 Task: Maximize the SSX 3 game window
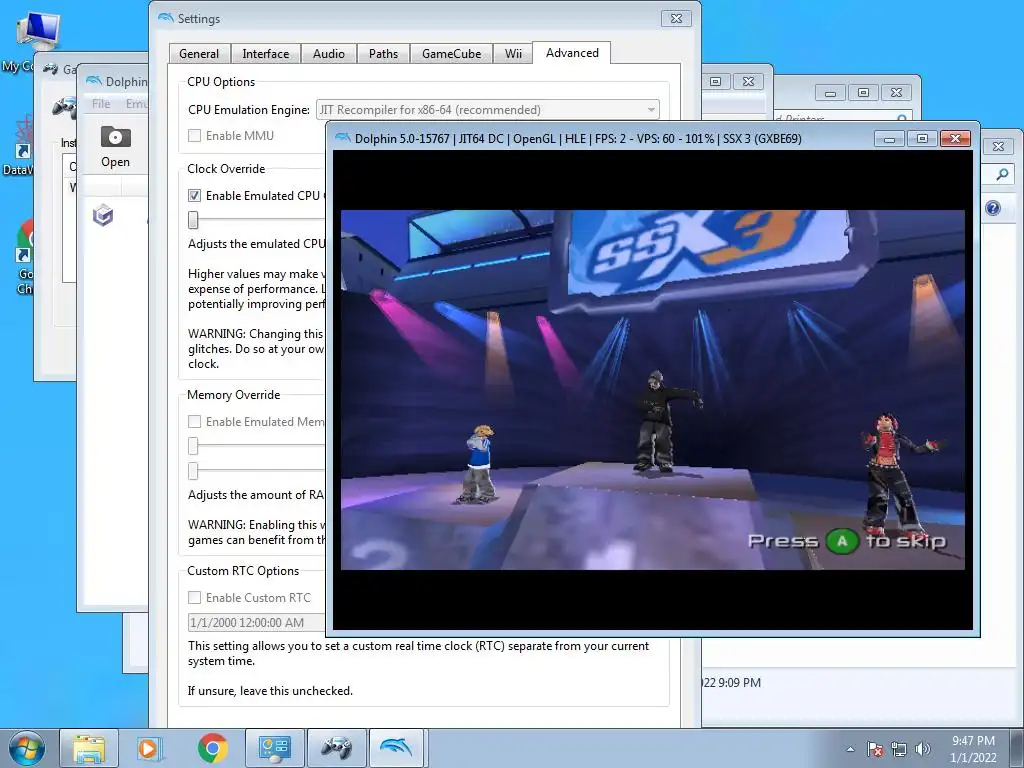tap(922, 138)
